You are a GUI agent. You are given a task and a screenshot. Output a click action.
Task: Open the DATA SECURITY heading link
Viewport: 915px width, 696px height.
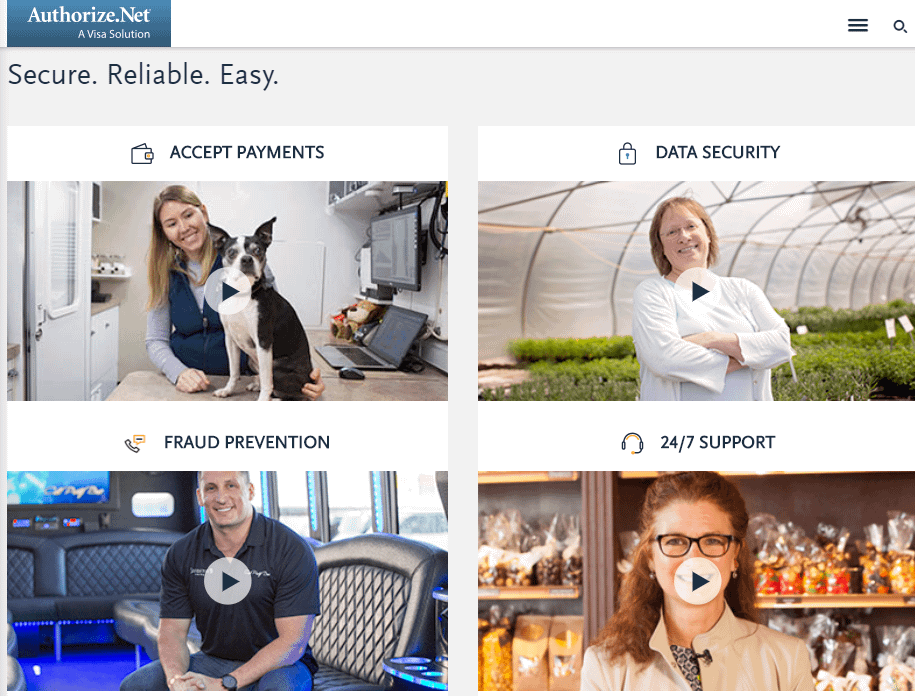click(x=717, y=152)
